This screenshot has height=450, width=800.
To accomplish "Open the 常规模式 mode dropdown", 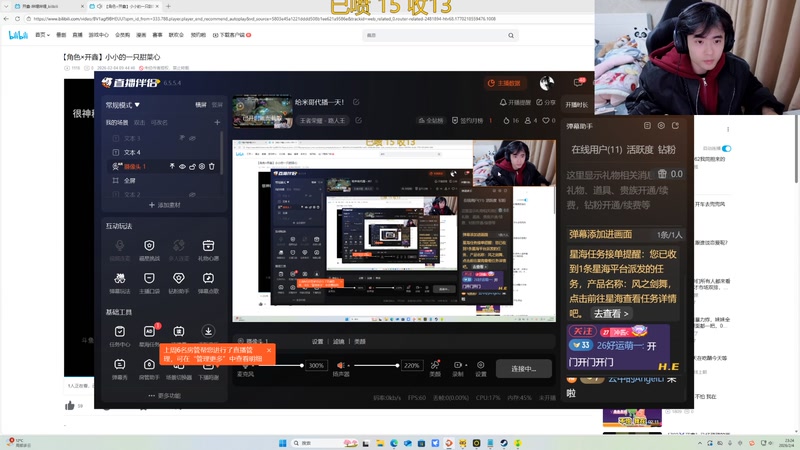I will 122,105.
